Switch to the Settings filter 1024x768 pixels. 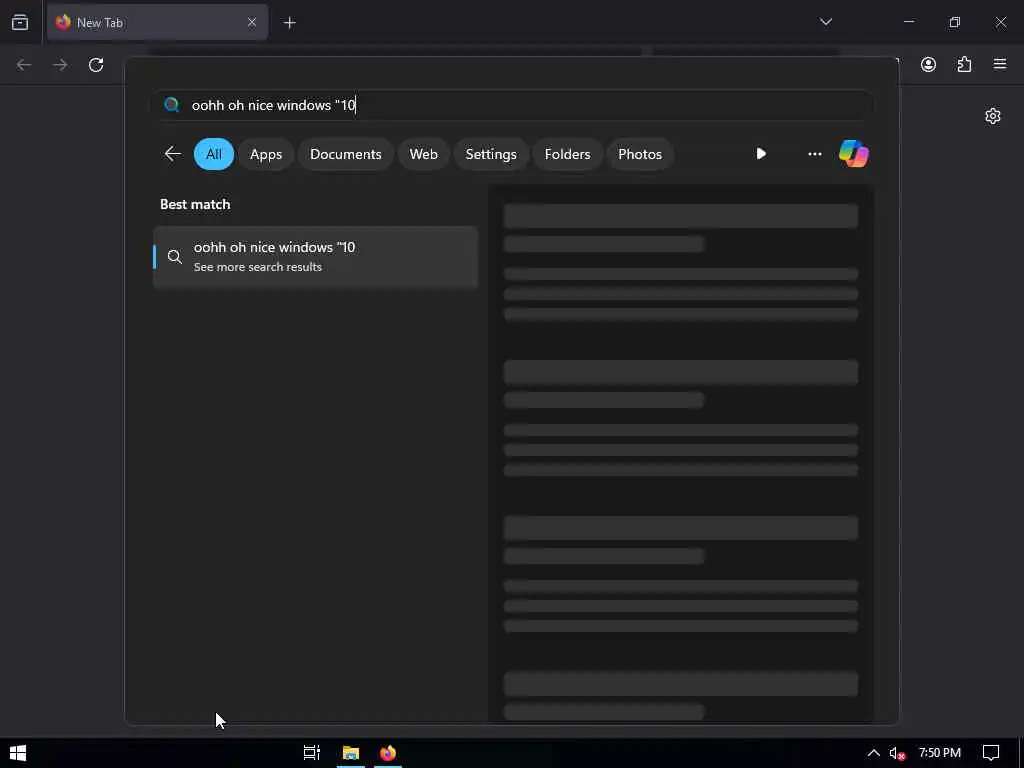490,154
